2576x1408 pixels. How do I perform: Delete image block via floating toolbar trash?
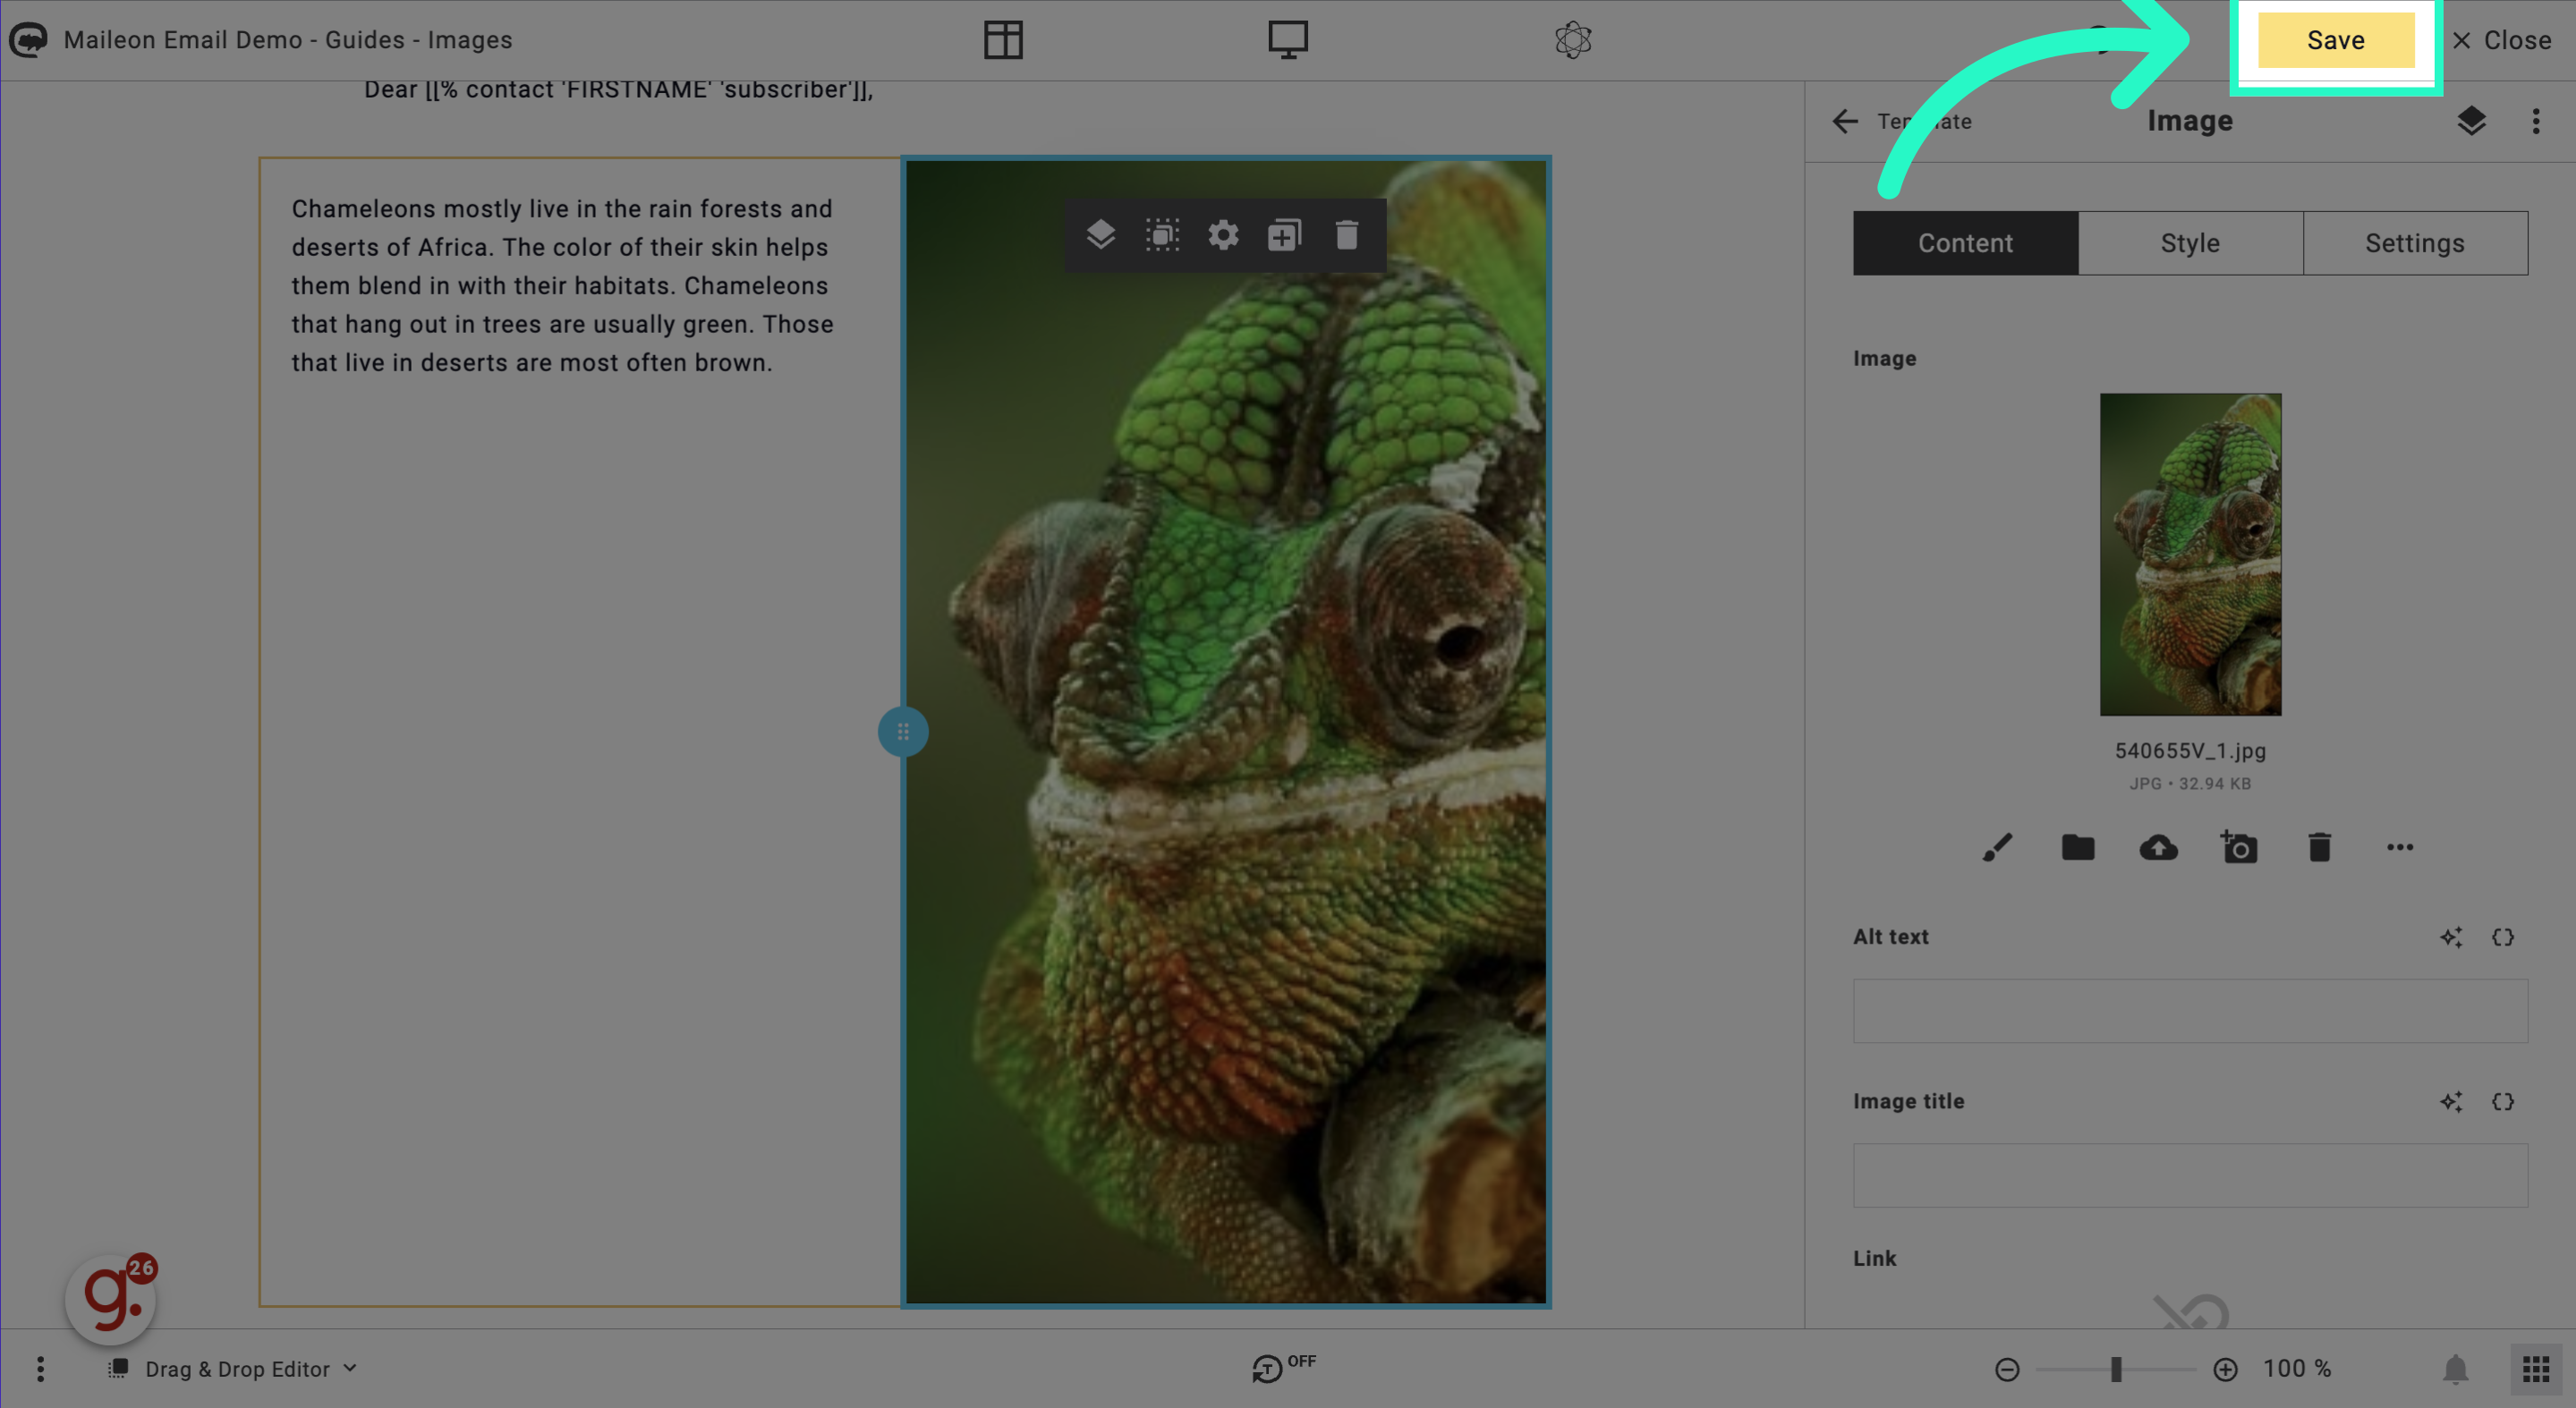[1347, 235]
